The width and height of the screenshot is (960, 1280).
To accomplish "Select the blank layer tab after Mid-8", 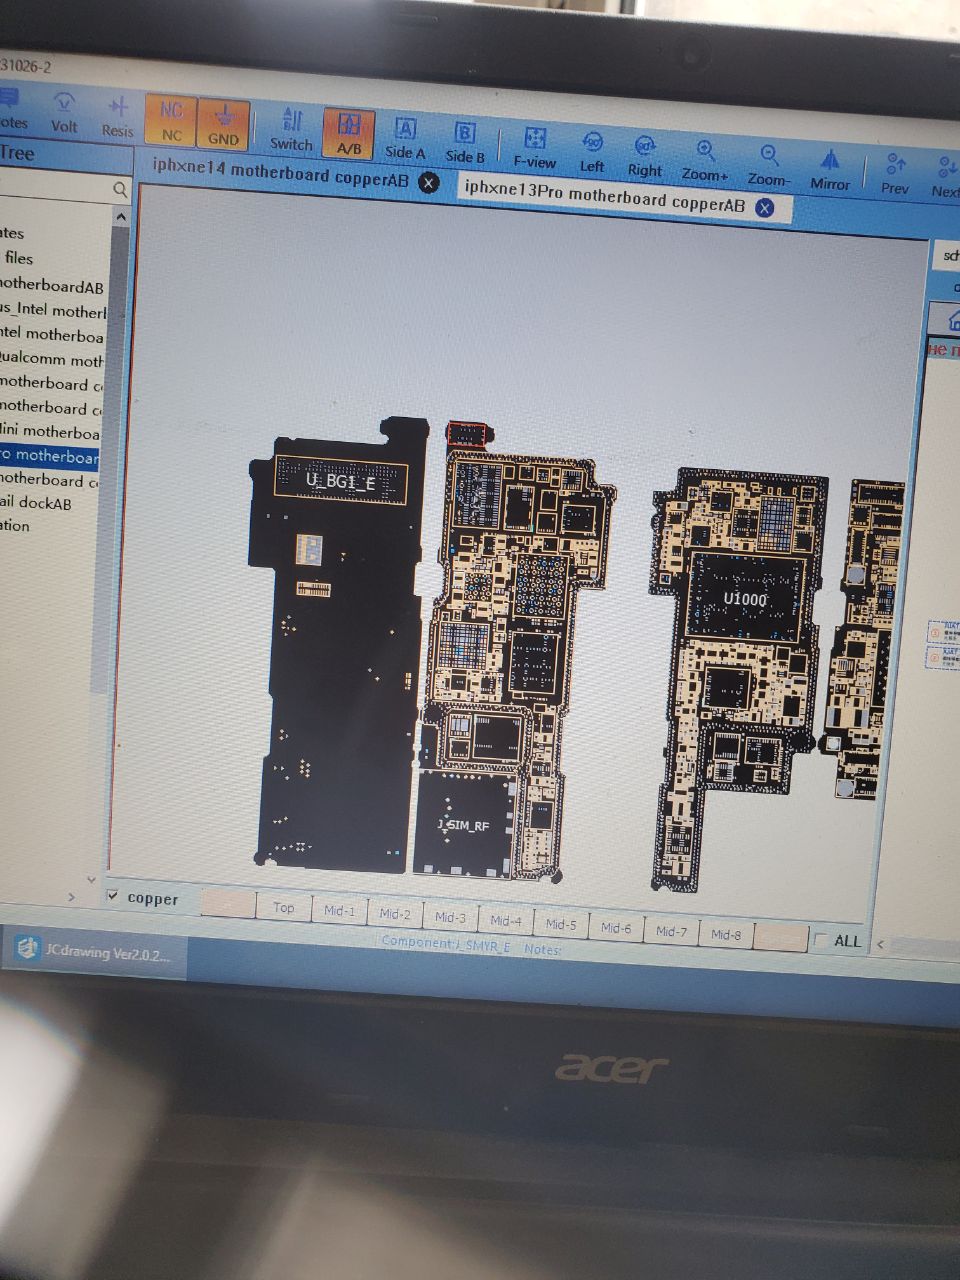I will [780, 938].
